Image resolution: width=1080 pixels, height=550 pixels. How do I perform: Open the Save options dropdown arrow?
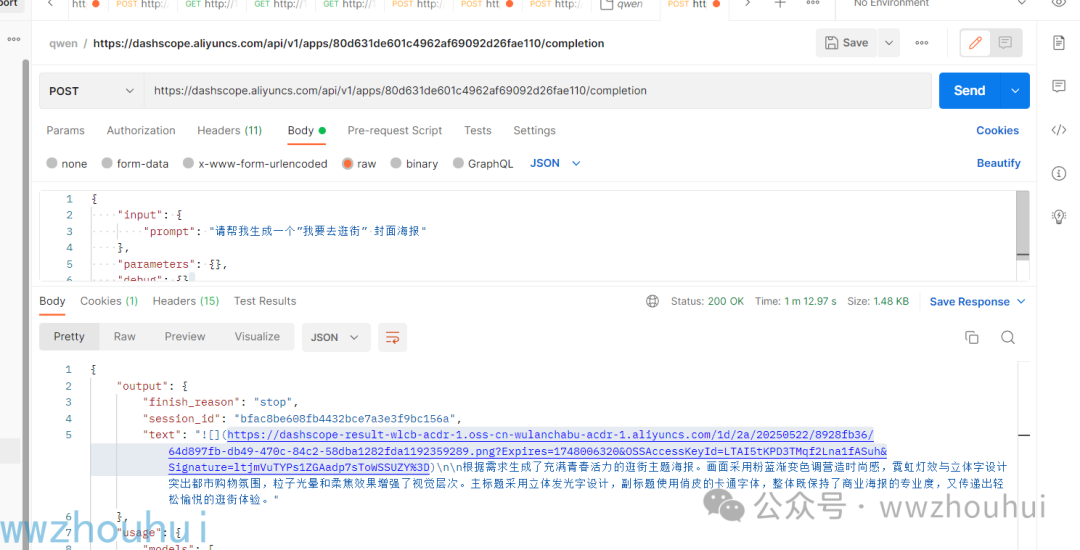coord(889,43)
